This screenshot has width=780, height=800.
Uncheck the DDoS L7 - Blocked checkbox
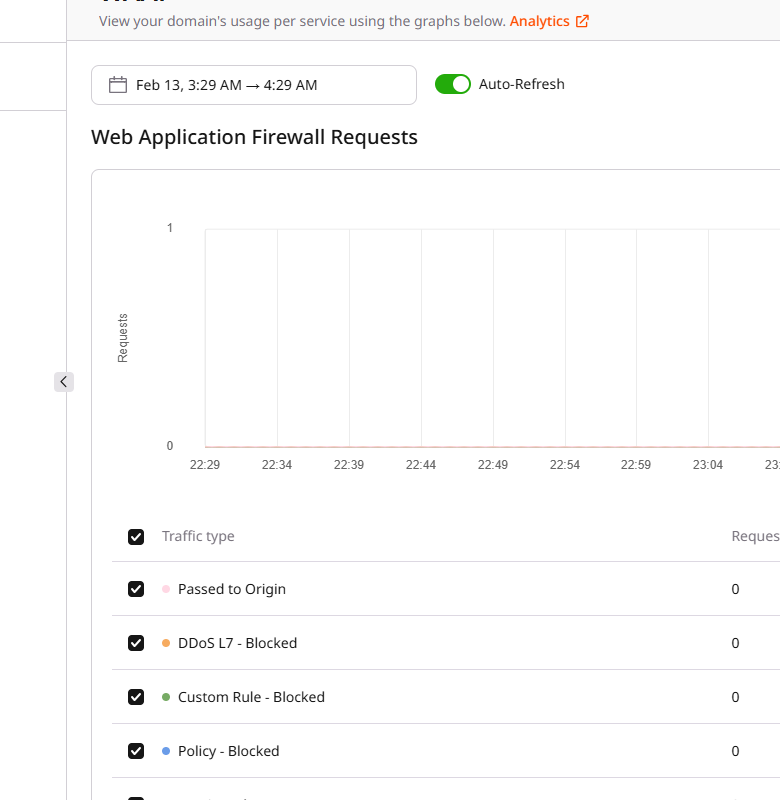pyautogui.click(x=136, y=643)
